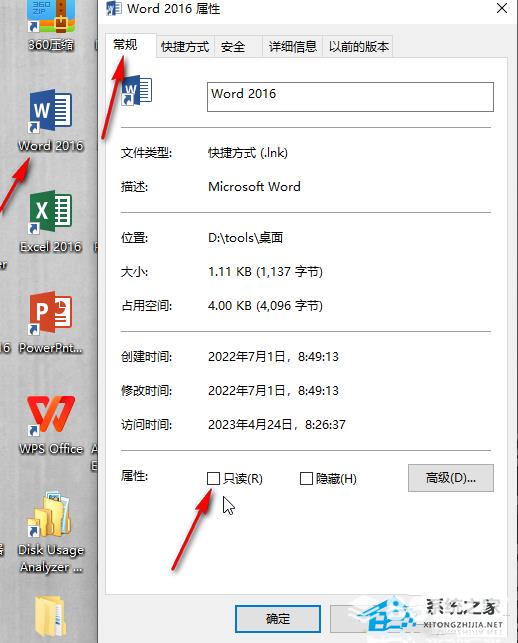This screenshot has height=643, width=518.
Task: Switch to the 快捷方式 tab
Action: 185,47
